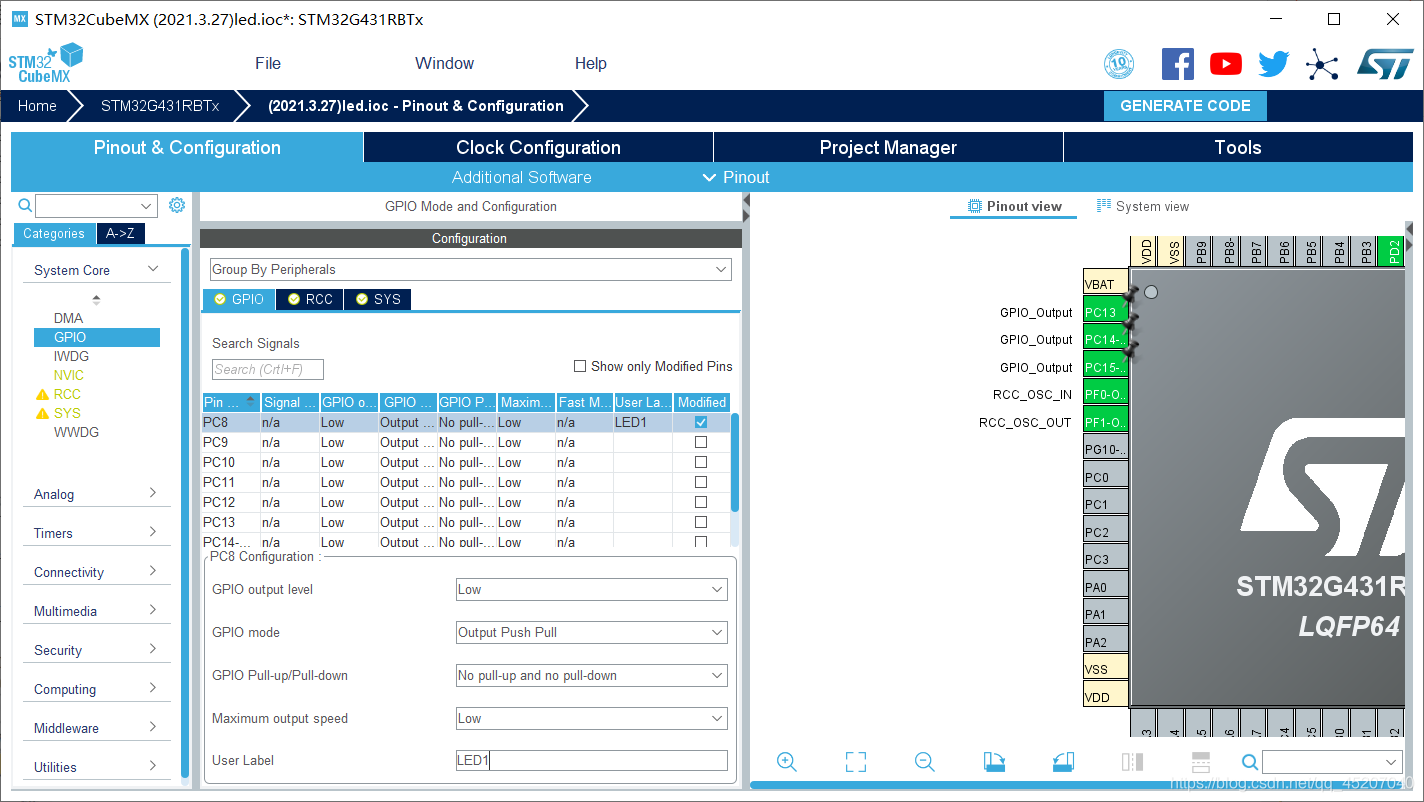Viewport: 1424px width, 802px height.
Task: Click the GPIO table vertical scrollbar
Action: 735,462
